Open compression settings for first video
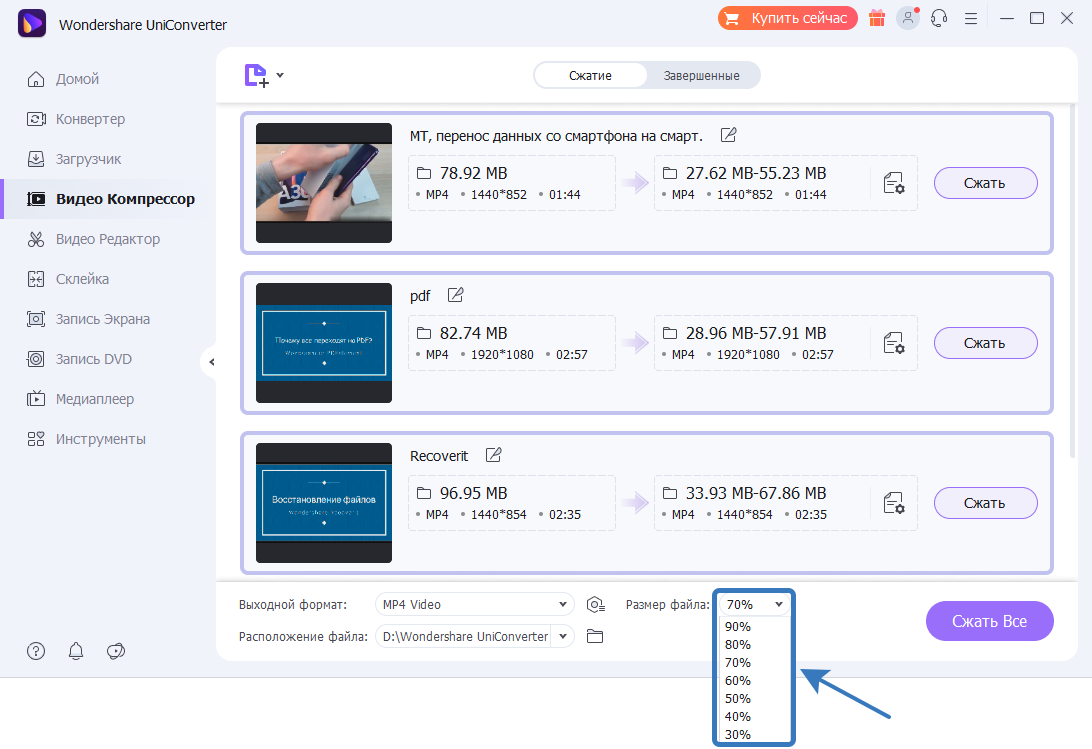 point(894,183)
